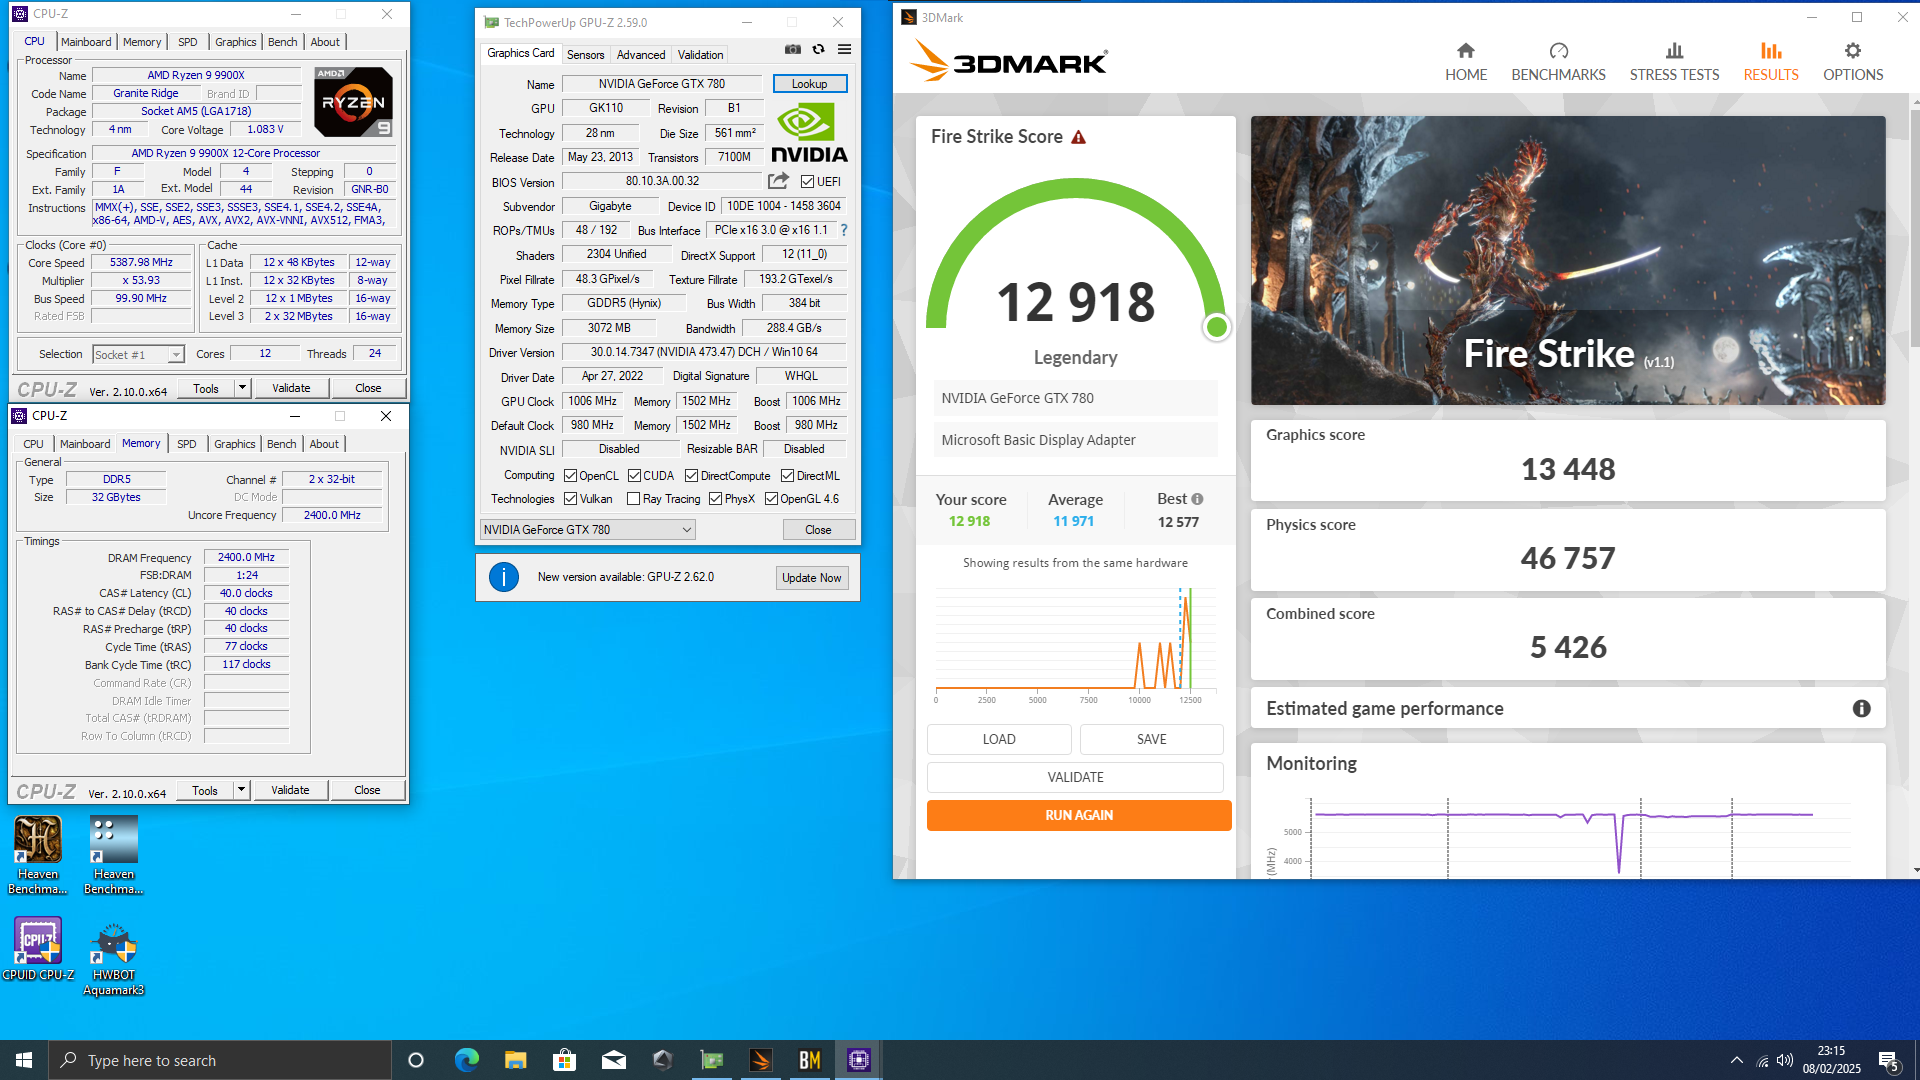Viewport: 1920px width, 1080px height.
Task: Open the Mail app from the taskbar
Action: coord(613,1060)
